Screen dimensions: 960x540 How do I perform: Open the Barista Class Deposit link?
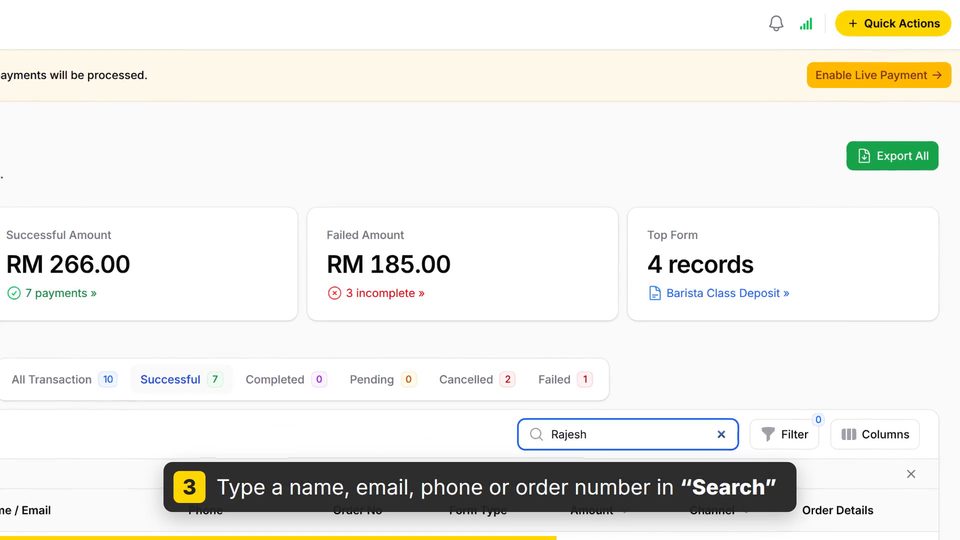[x=727, y=293]
